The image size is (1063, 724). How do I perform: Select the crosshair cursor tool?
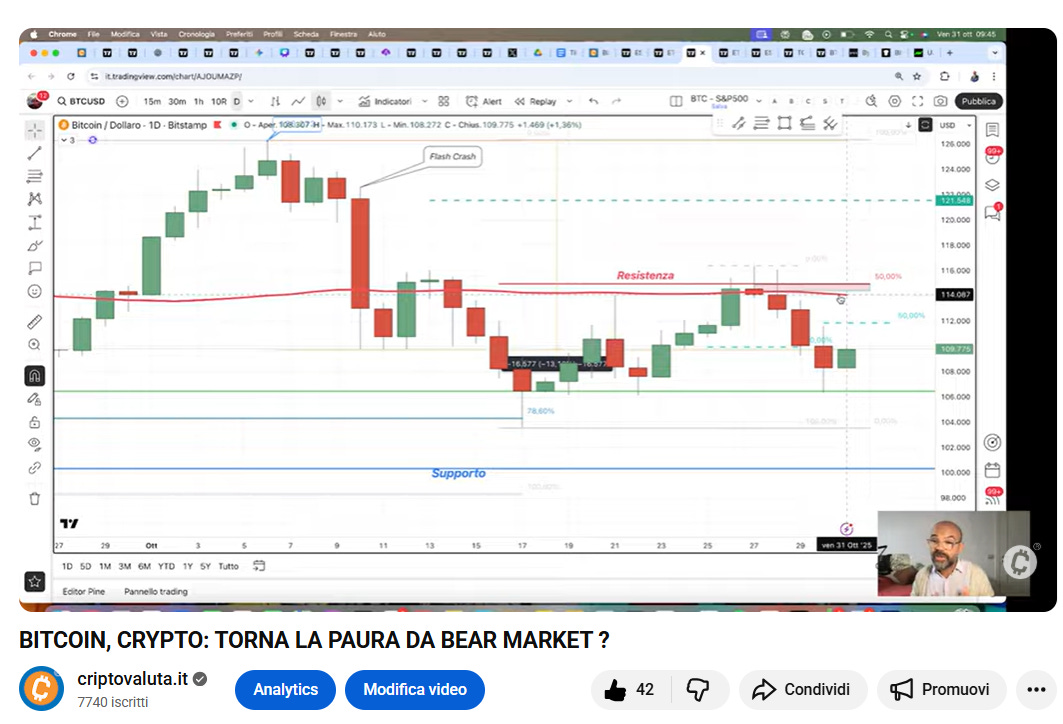tap(35, 129)
